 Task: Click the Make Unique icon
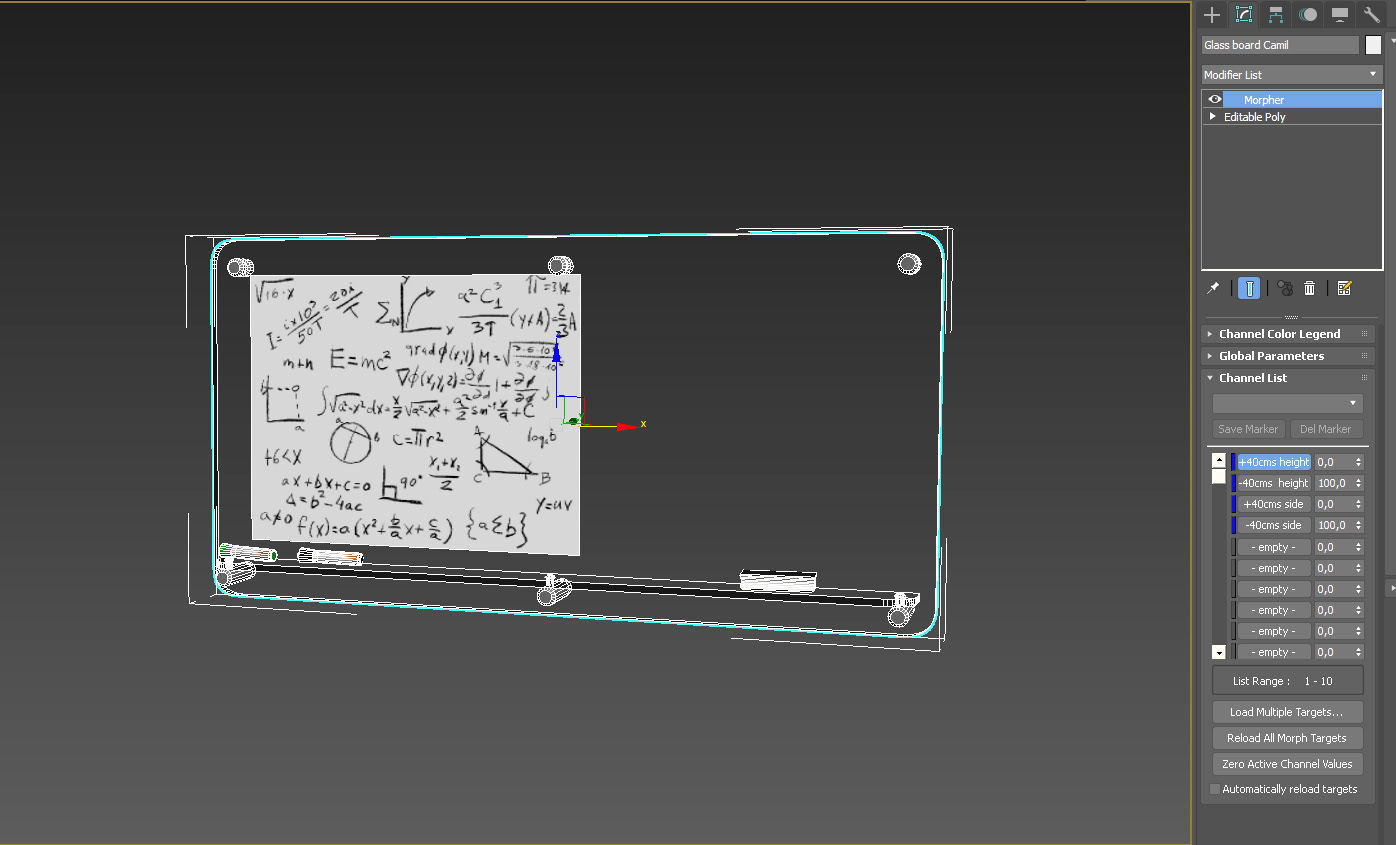(1285, 288)
